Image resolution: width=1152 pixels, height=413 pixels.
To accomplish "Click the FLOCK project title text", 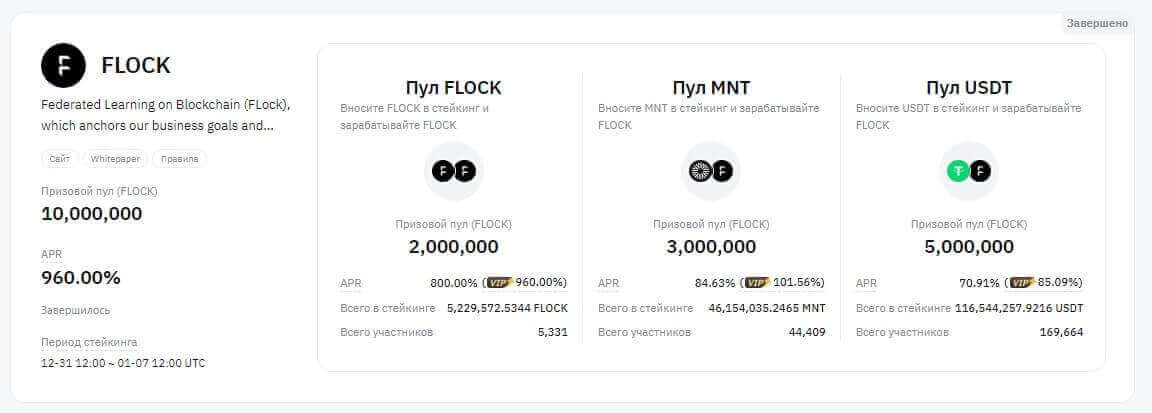I will coord(136,66).
